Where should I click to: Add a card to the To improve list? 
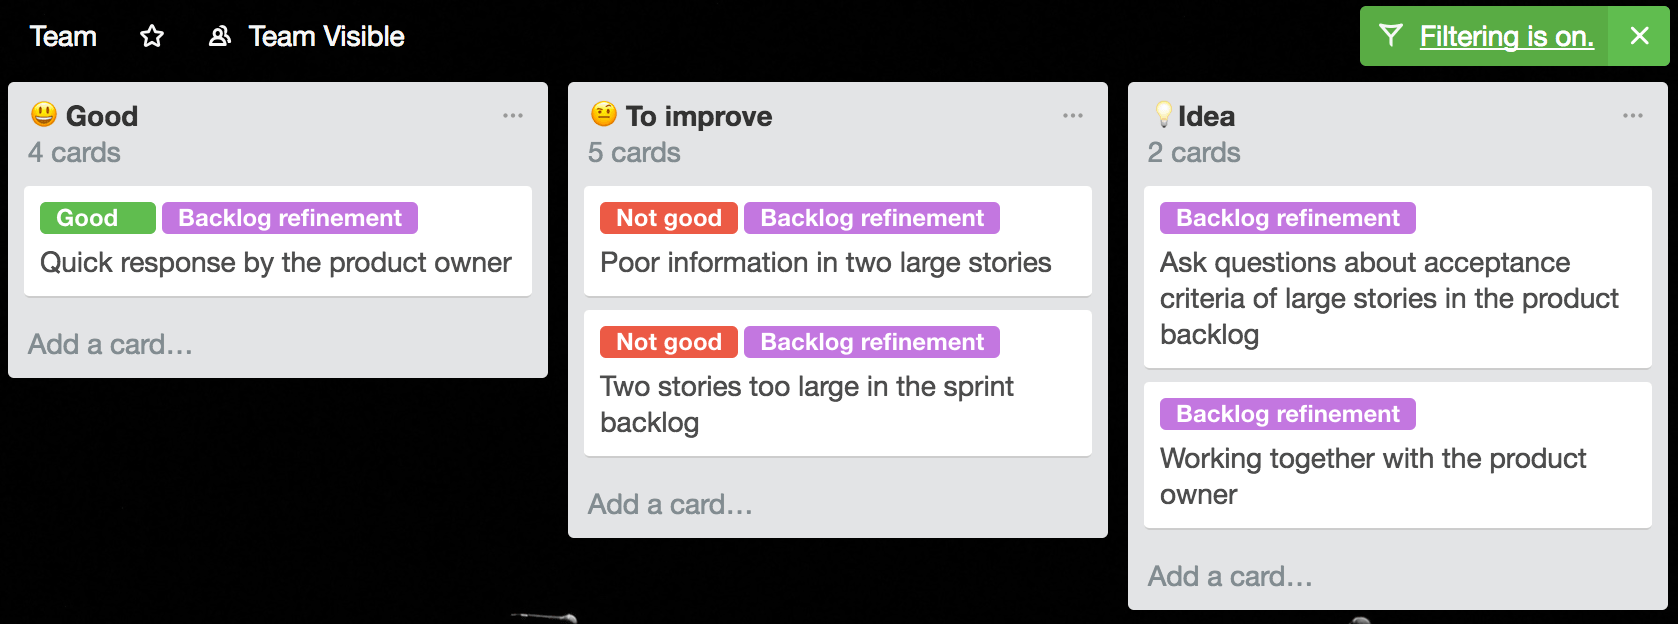pyautogui.click(x=670, y=505)
